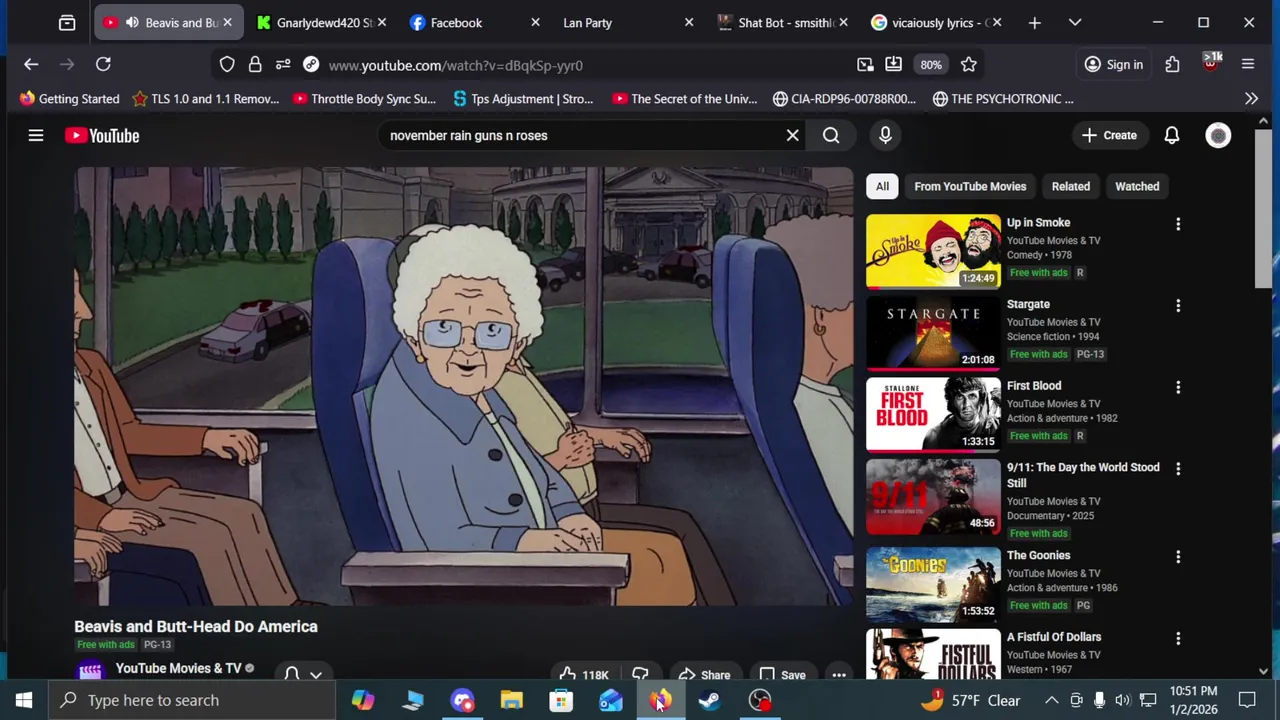Open the account avatar menu
Viewport: 1280px width, 720px height.
coord(1218,135)
